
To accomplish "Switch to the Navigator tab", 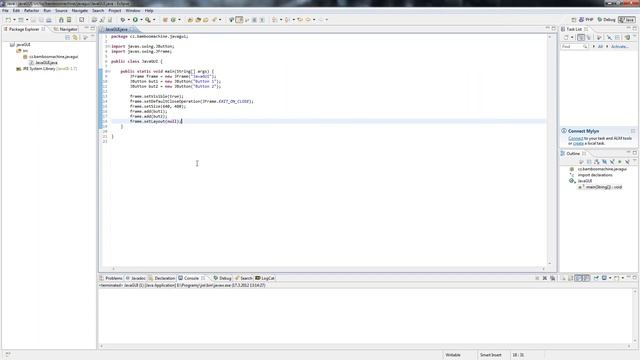I will click(x=66, y=29).
